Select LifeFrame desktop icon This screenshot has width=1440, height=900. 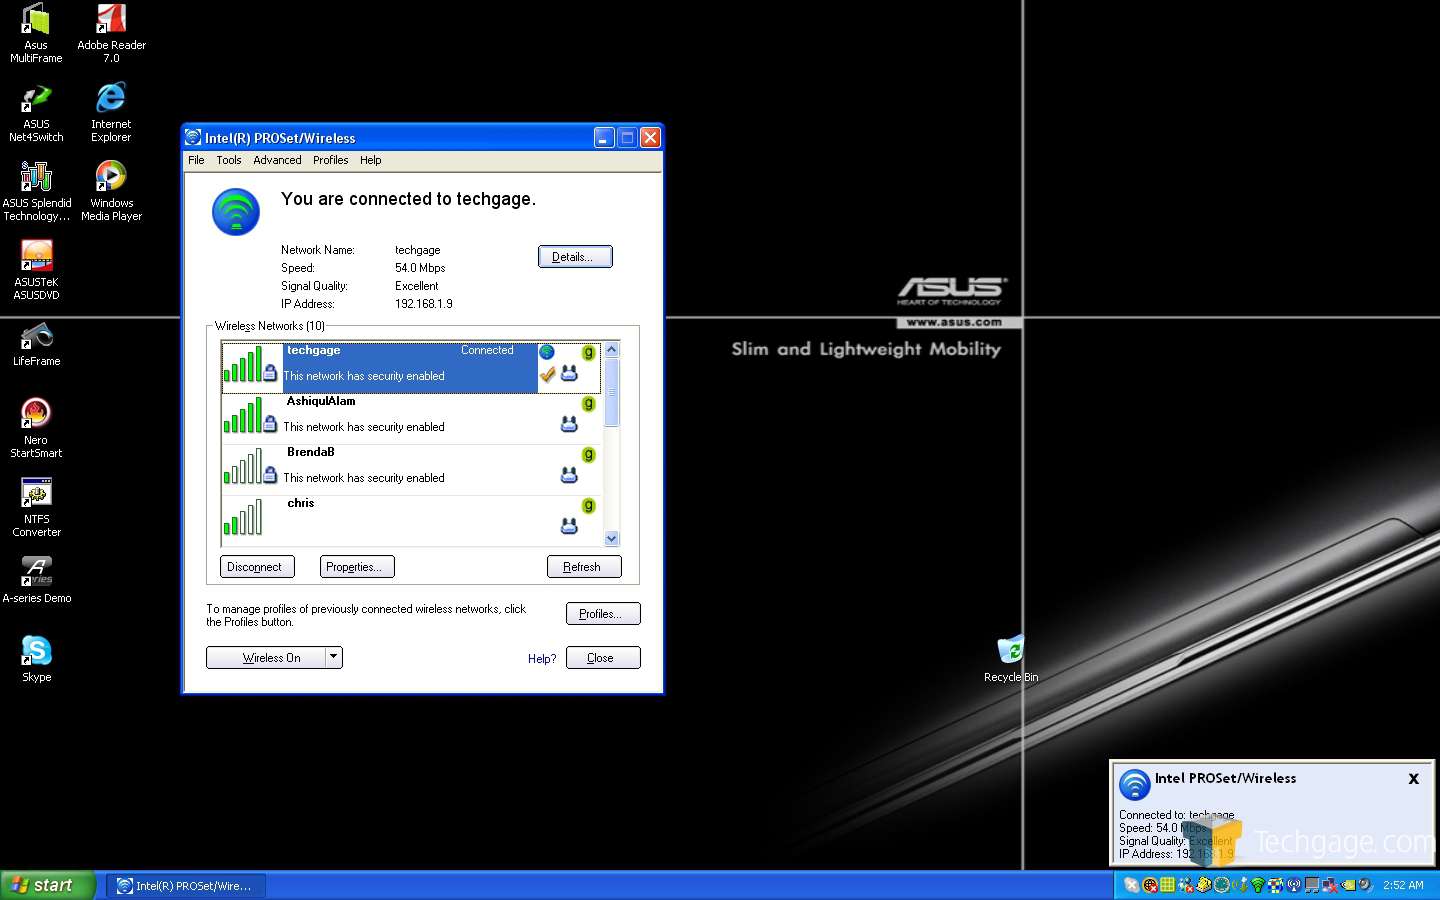tap(36, 345)
